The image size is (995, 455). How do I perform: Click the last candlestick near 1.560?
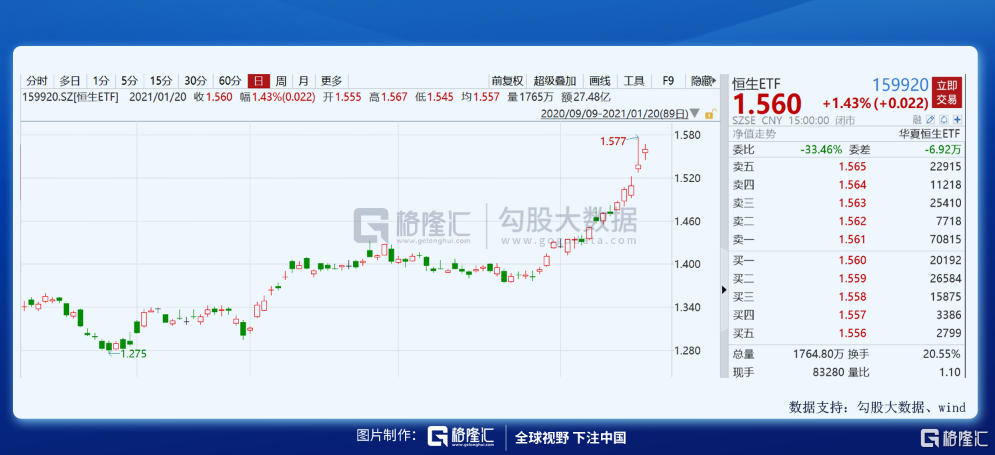point(645,151)
